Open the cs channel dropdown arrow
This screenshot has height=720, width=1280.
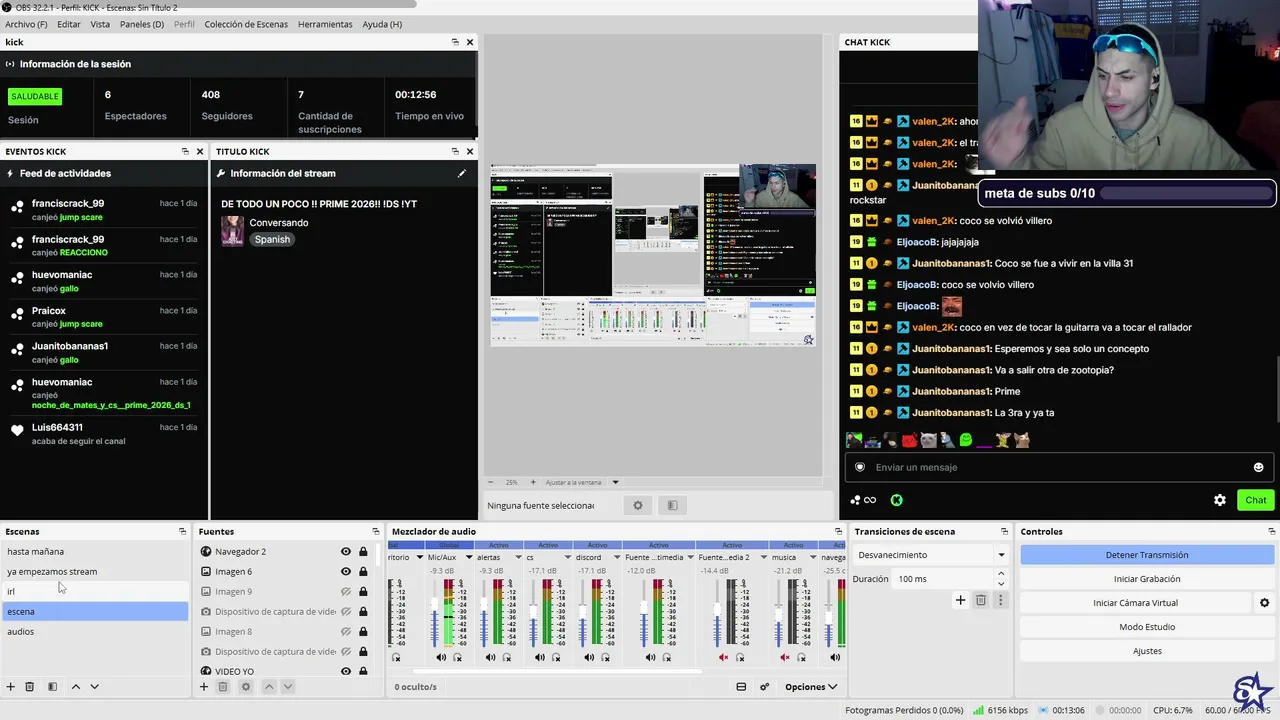point(567,557)
